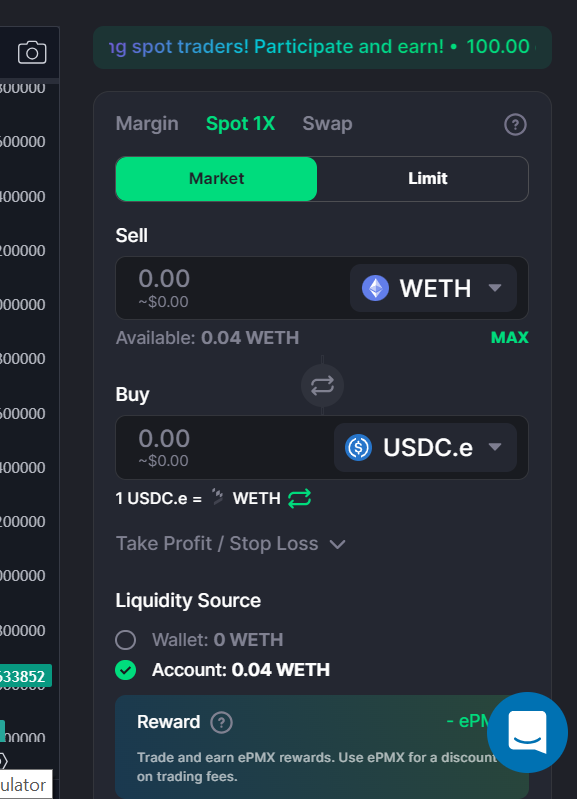Viewport: 577px width, 799px height.
Task: Switch to the Margin tab
Action: click(147, 124)
